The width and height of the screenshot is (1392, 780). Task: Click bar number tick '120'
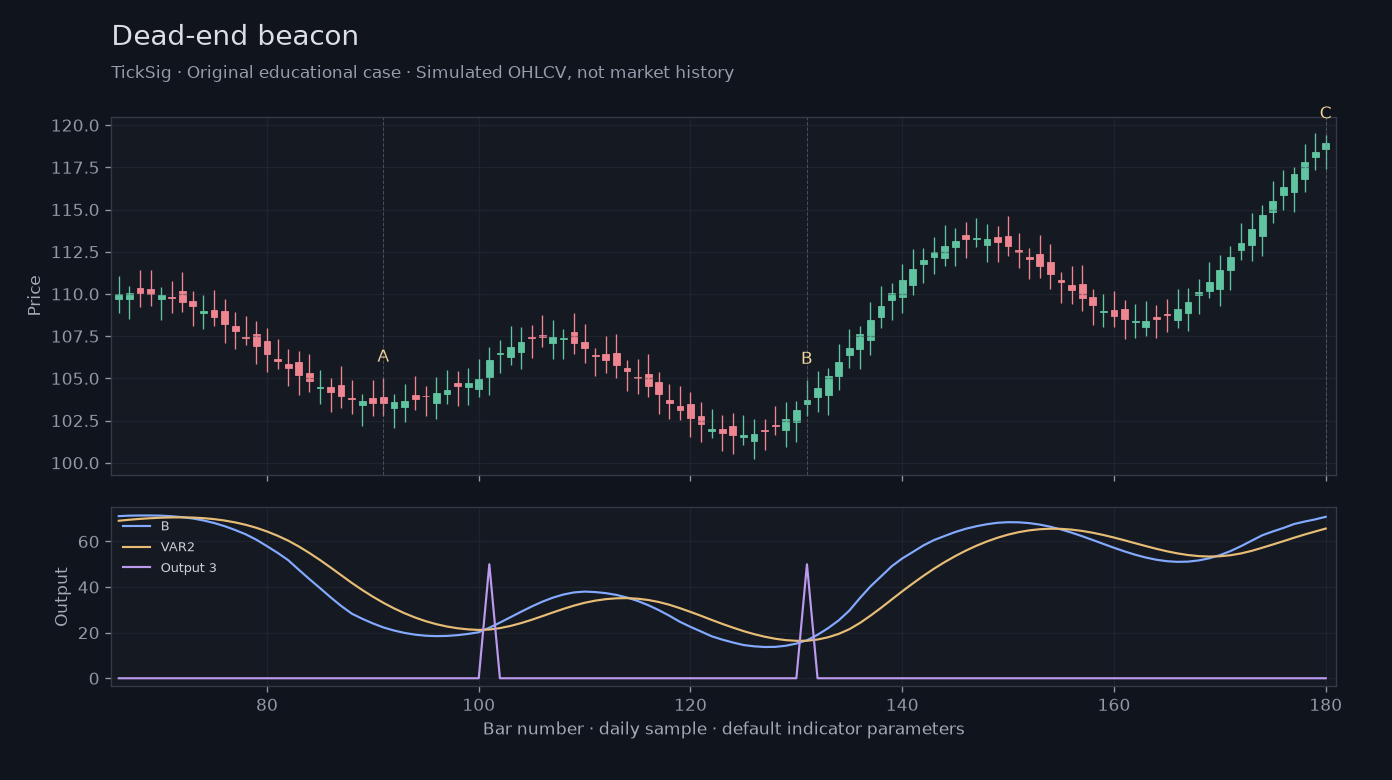tap(690, 704)
